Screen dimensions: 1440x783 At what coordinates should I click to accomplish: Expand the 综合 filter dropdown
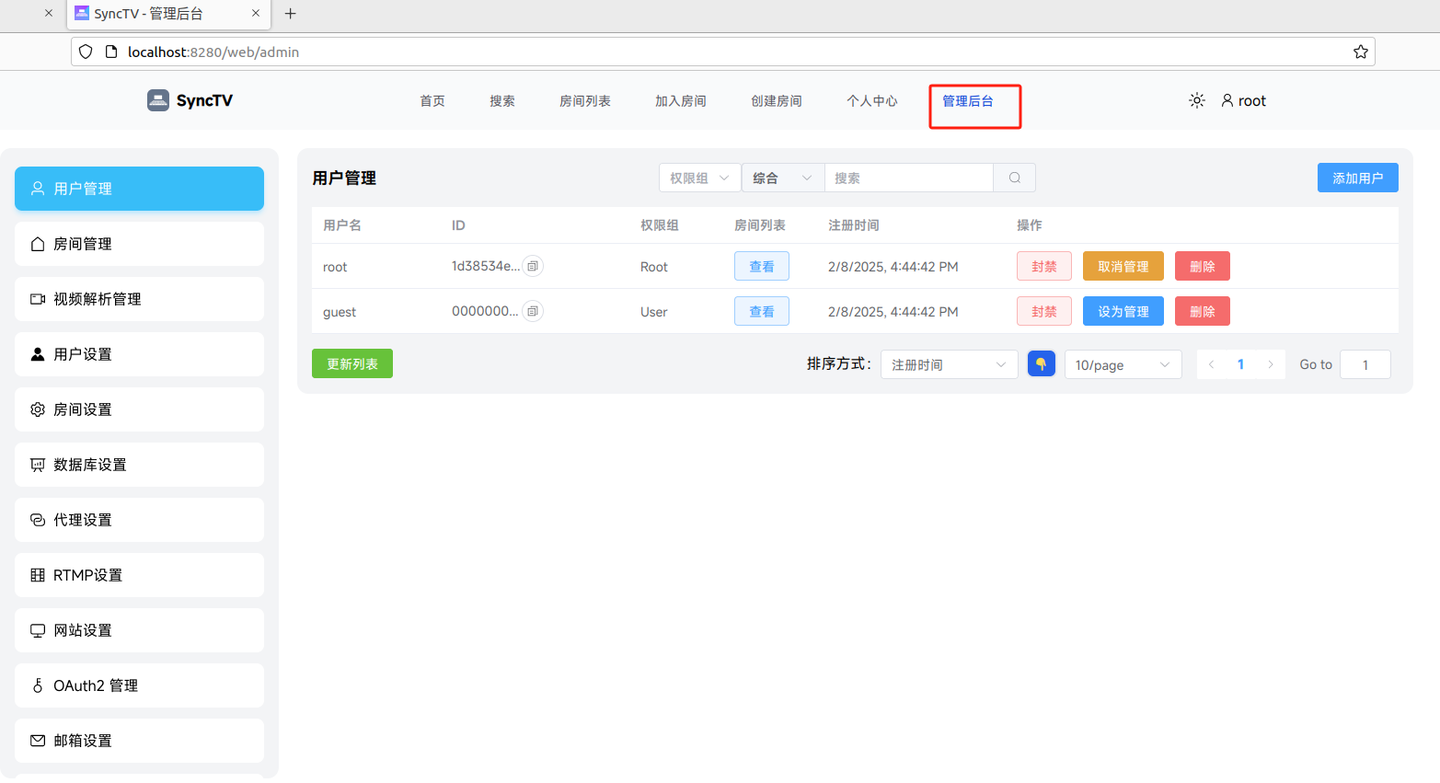[782, 177]
